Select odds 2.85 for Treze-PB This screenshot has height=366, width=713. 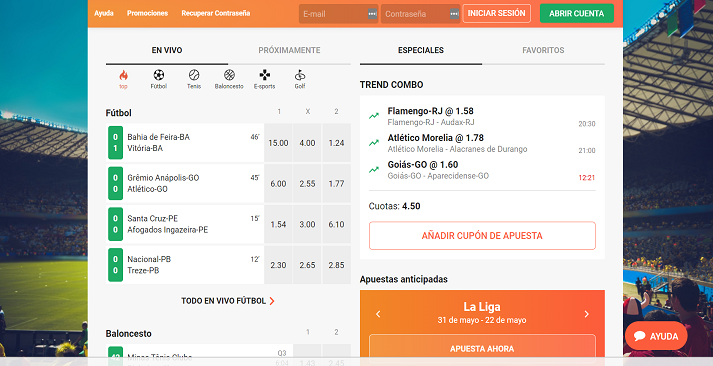[336, 265]
